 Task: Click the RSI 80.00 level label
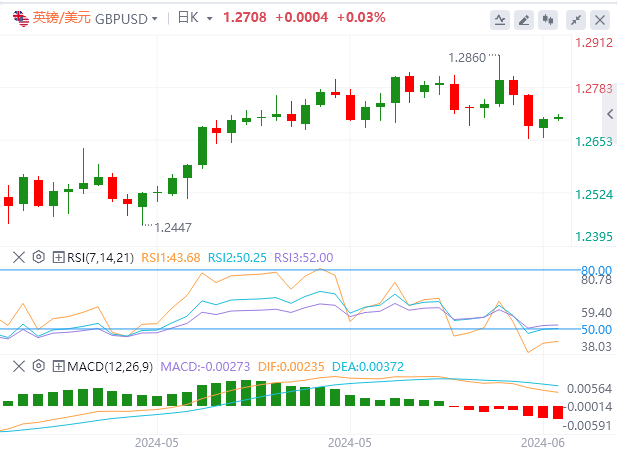pos(597,270)
